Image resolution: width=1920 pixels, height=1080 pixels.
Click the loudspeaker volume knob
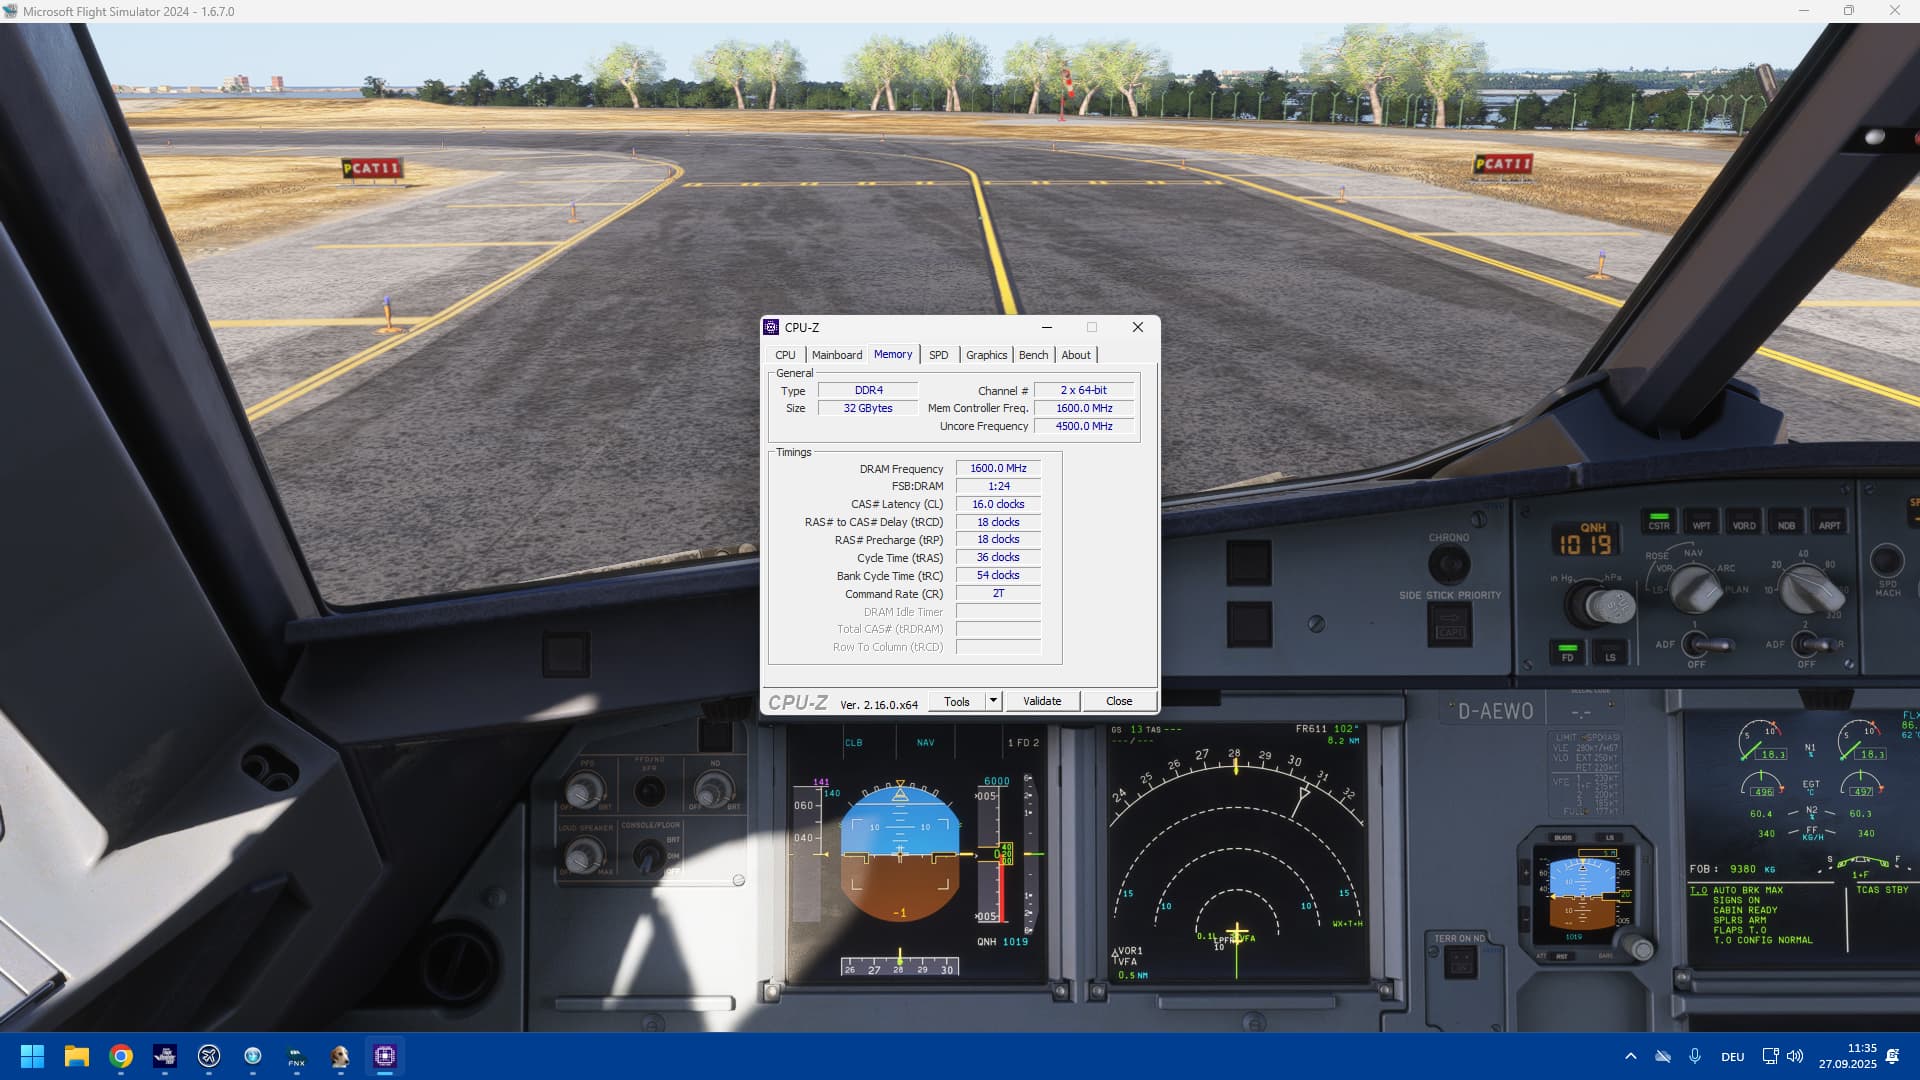point(584,856)
